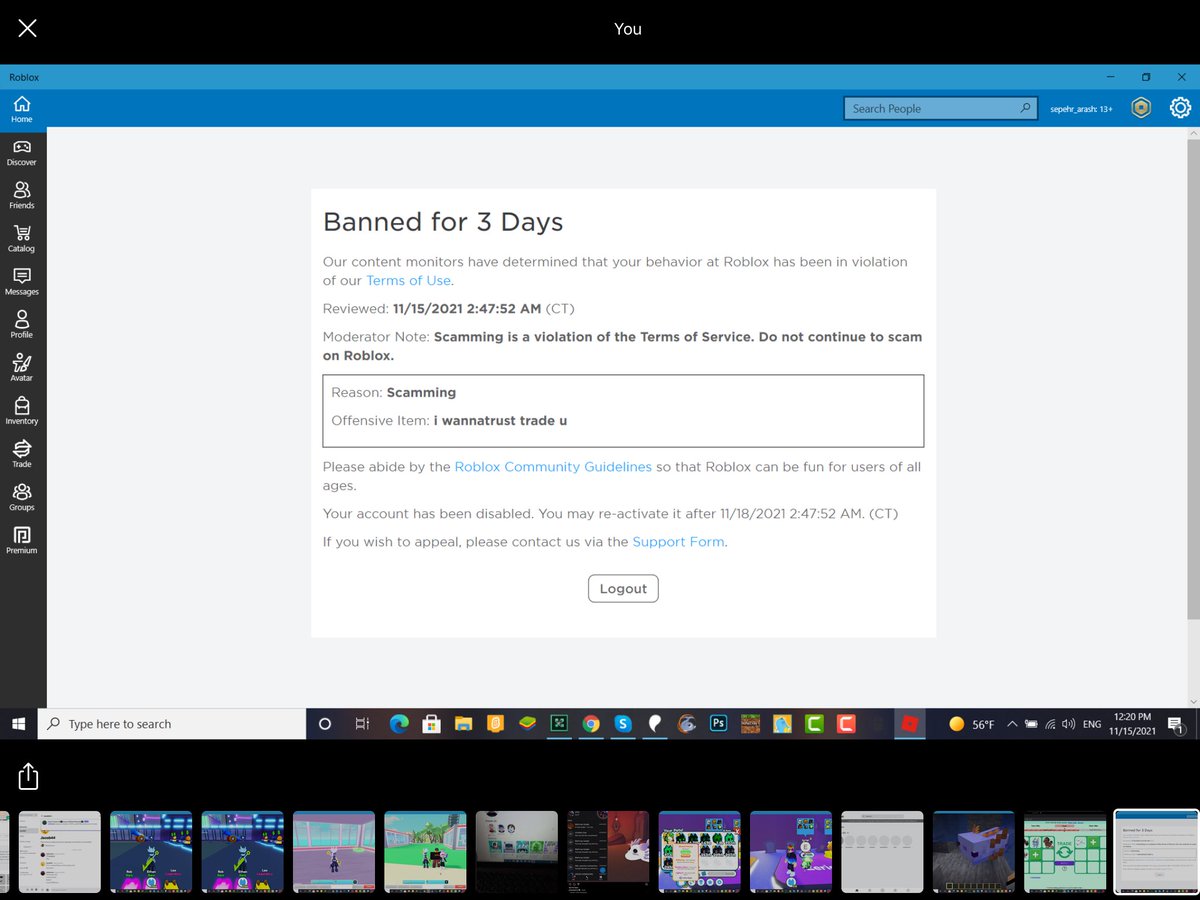Select the selected ban-notice thumbnail in strip
Viewport: 1200px width, 900px height.
pyautogui.click(x=1156, y=851)
